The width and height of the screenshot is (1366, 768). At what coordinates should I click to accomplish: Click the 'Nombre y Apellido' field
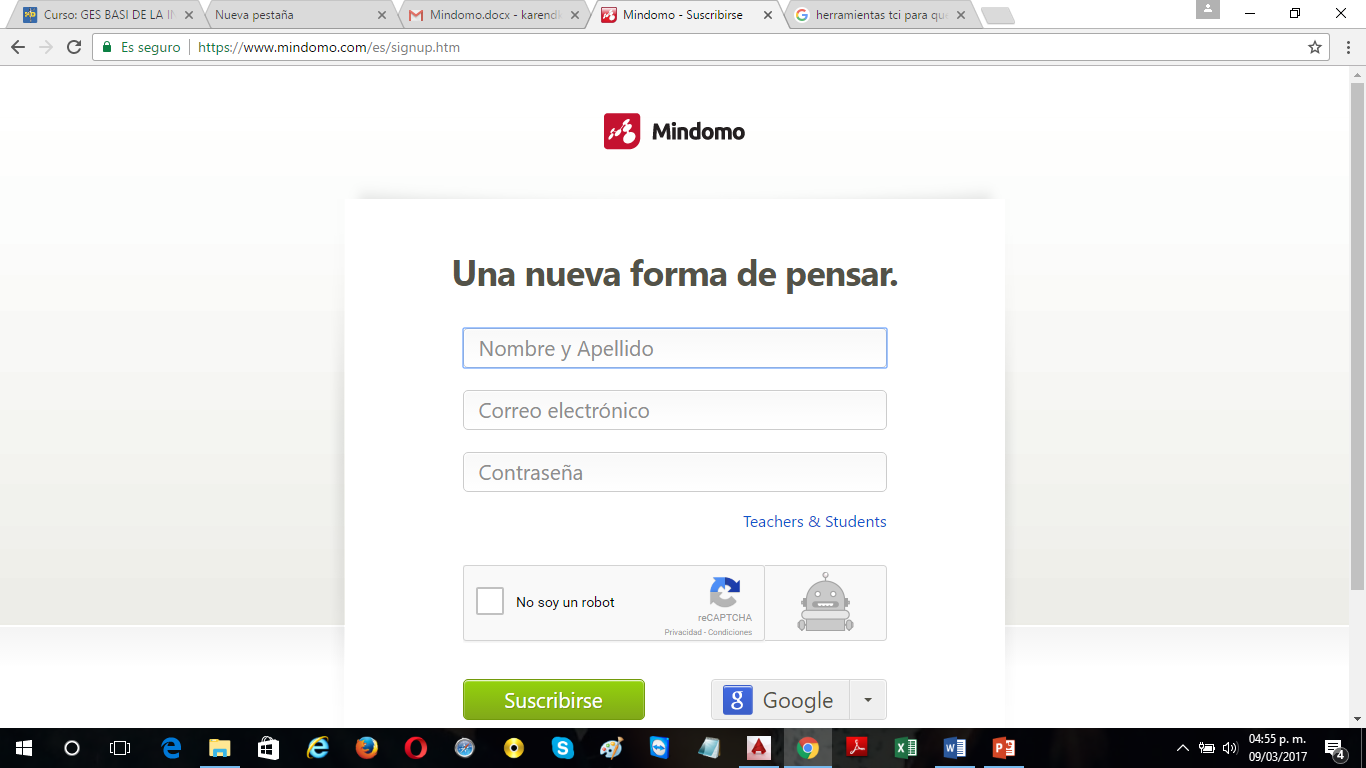pyautogui.click(x=675, y=348)
